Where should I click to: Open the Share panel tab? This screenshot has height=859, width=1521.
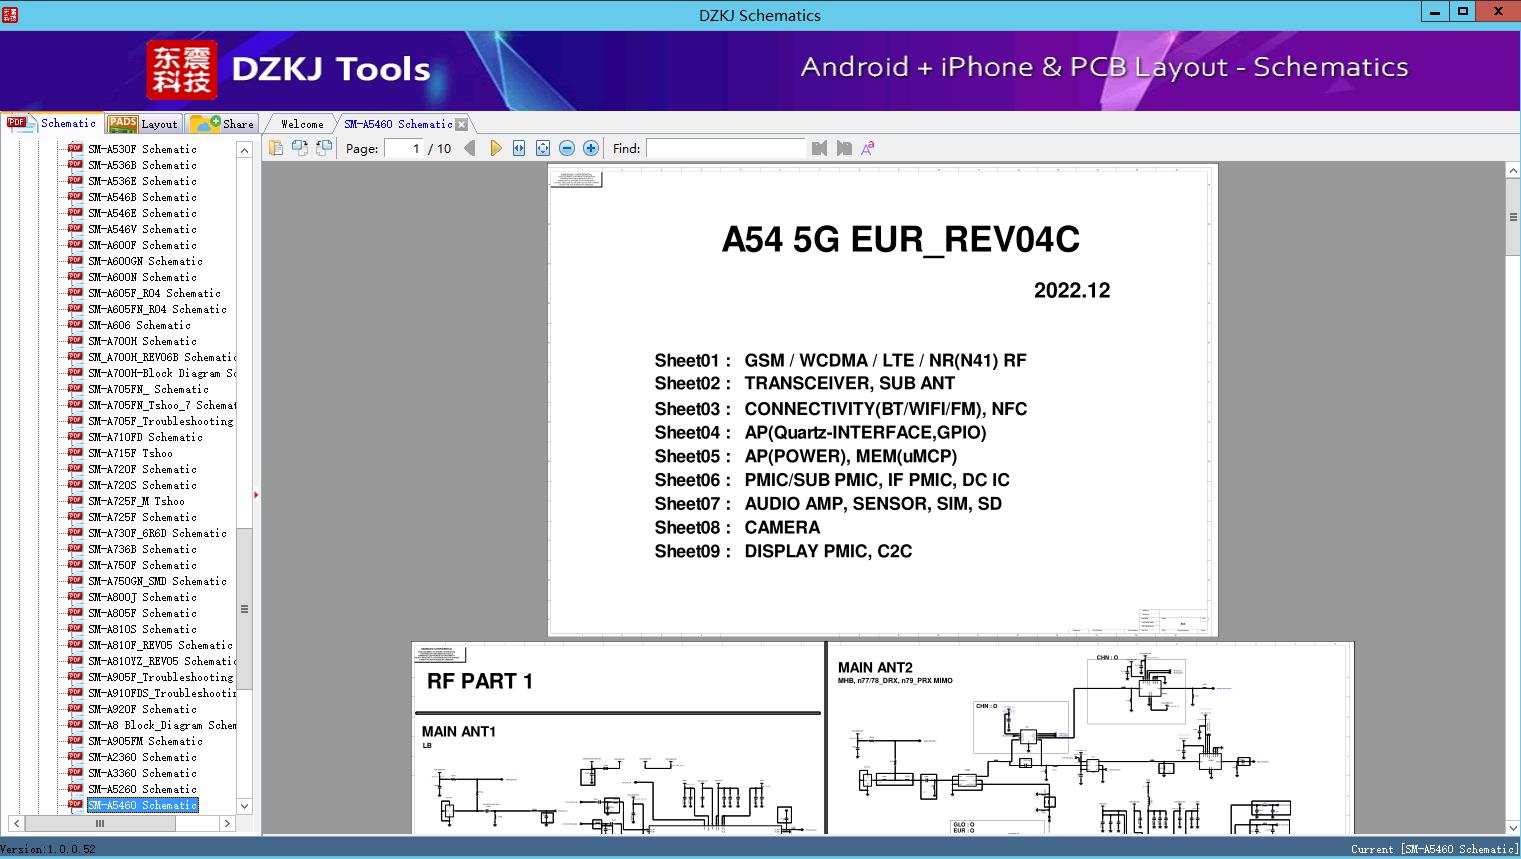(x=222, y=124)
